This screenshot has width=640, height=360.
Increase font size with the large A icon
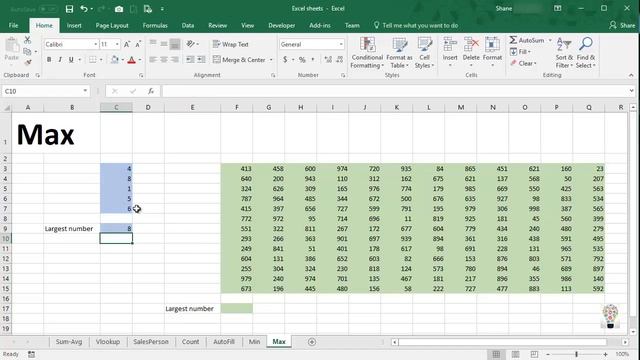(x=127, y=44)
